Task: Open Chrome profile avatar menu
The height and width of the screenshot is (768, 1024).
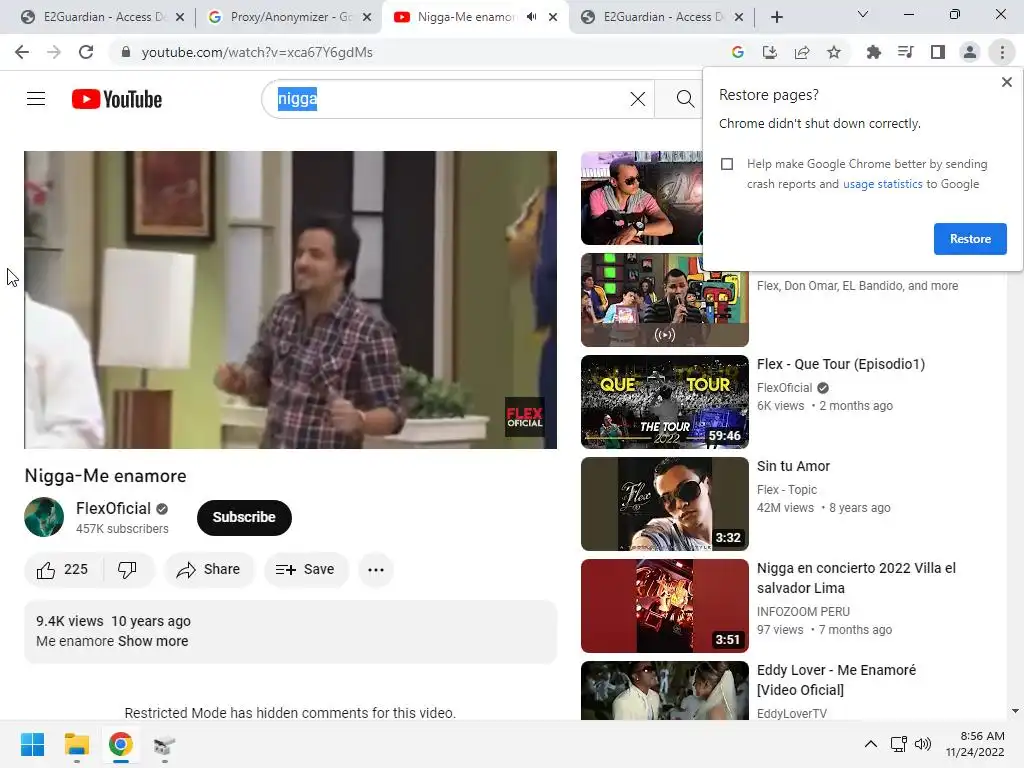Action: pos(969,52)
